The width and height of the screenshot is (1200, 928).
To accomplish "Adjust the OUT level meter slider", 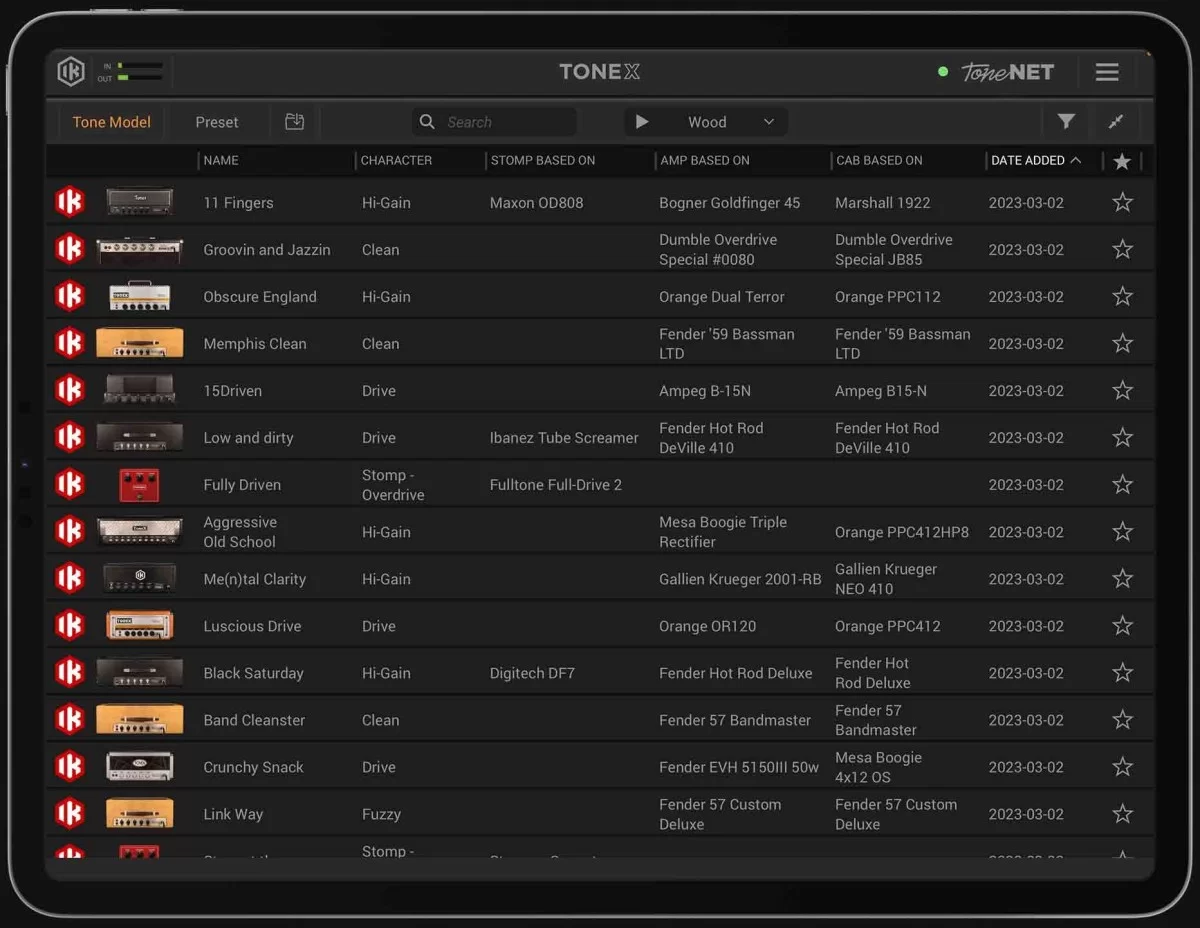I will [x=140, y=77].
